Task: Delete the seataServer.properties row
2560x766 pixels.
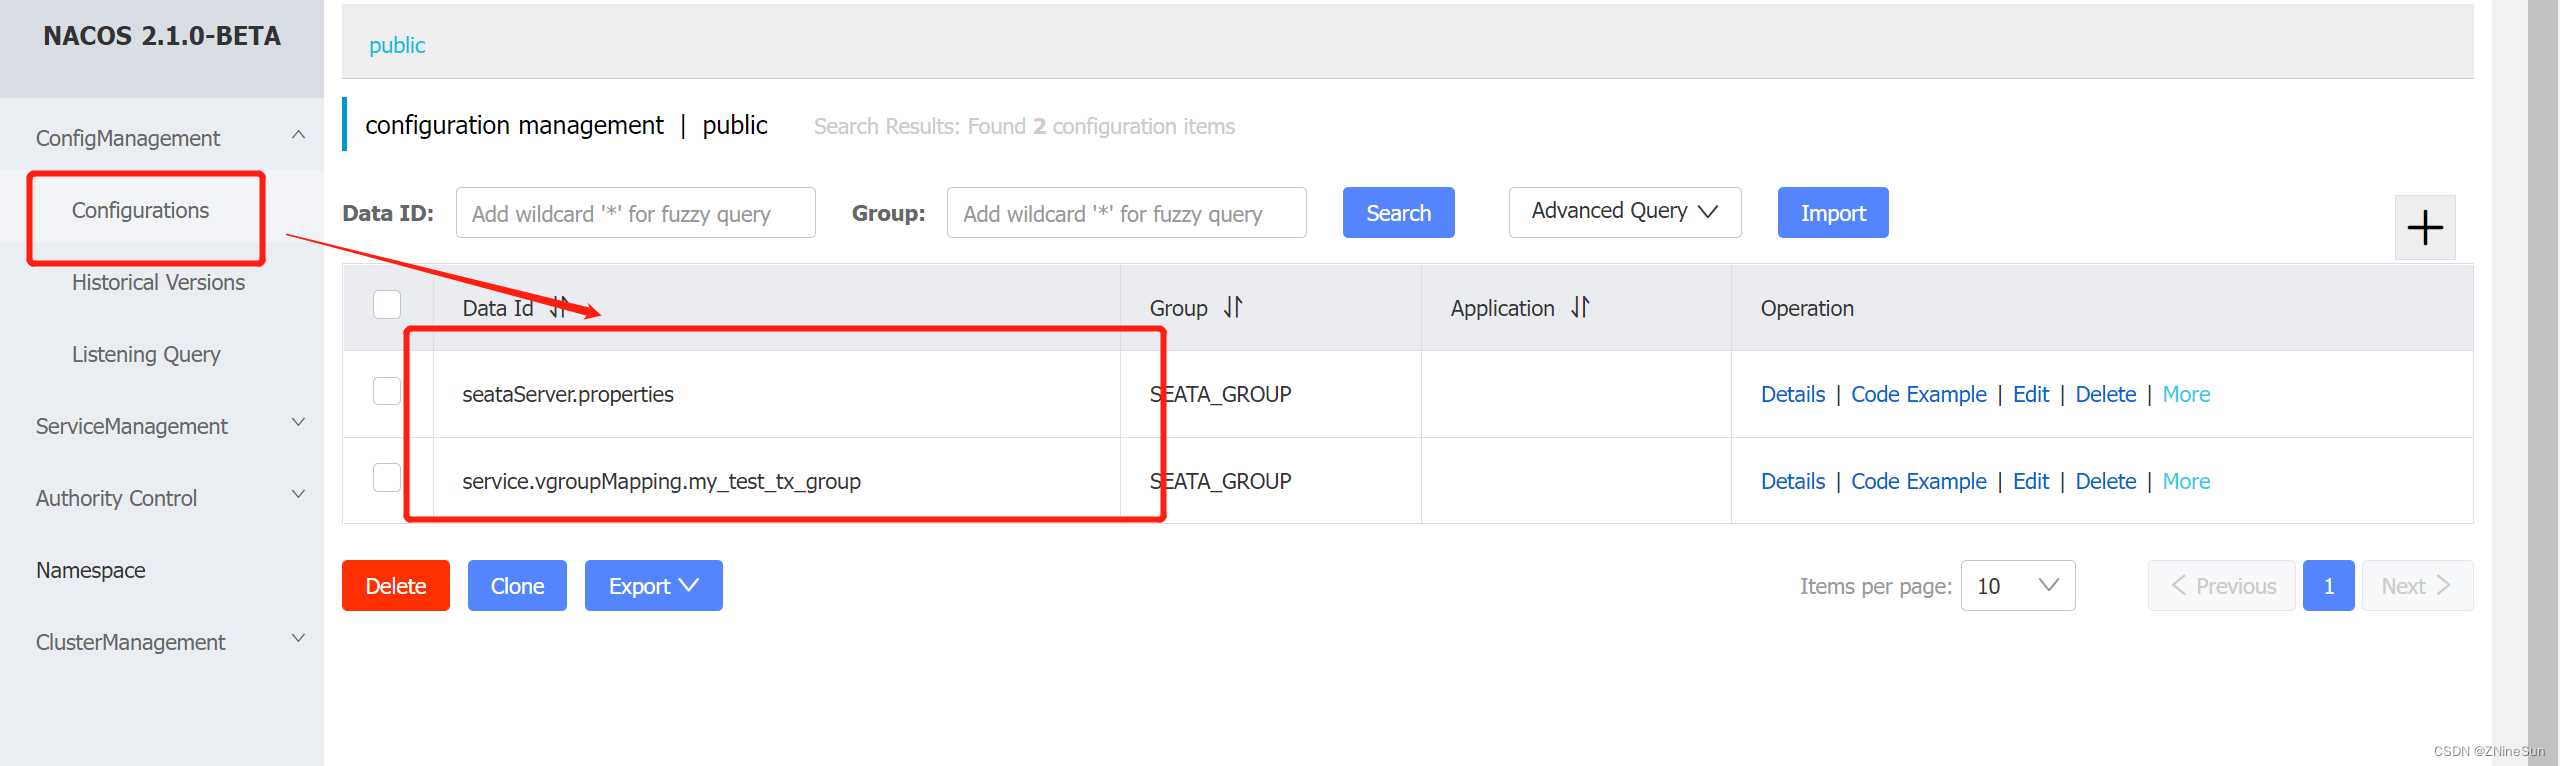Action: point(2105,395)
